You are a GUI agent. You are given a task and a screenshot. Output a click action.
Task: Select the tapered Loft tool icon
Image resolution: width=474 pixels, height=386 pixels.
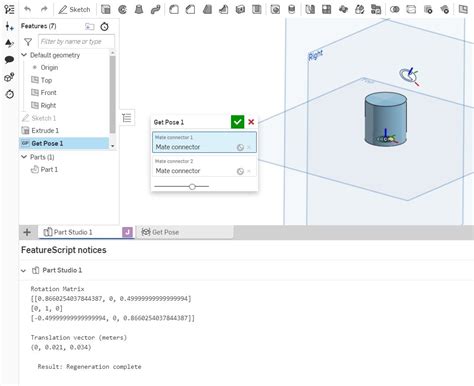pos(139,10)
